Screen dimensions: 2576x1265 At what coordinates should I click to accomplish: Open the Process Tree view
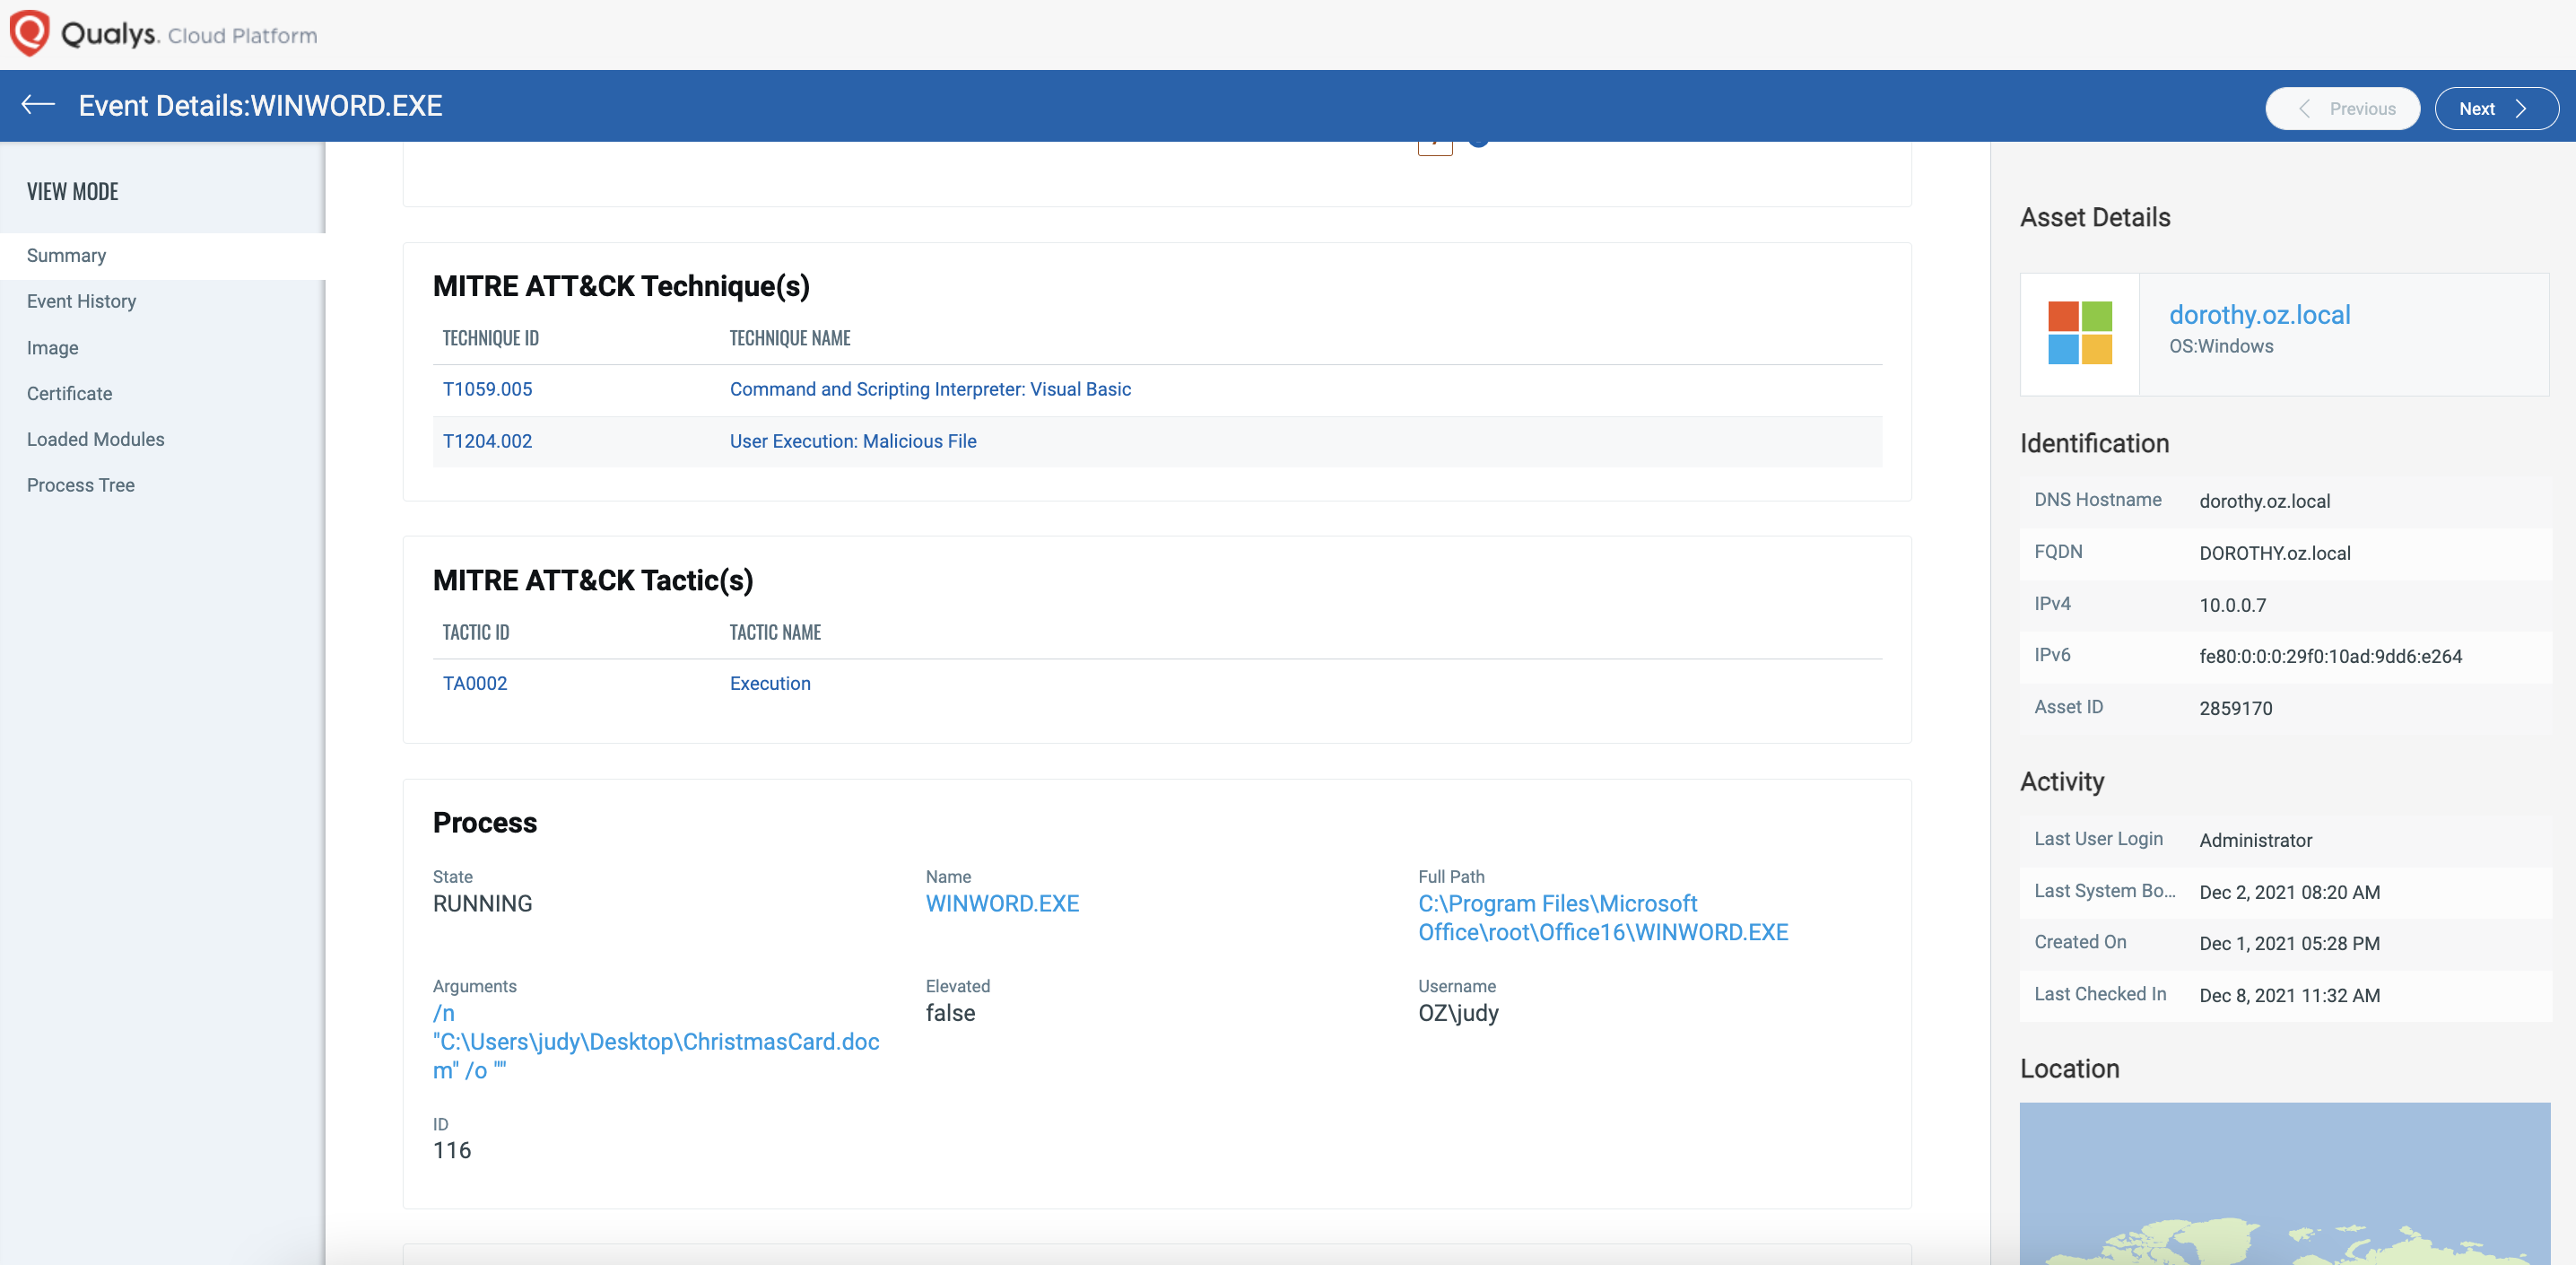tap(81, 485)
